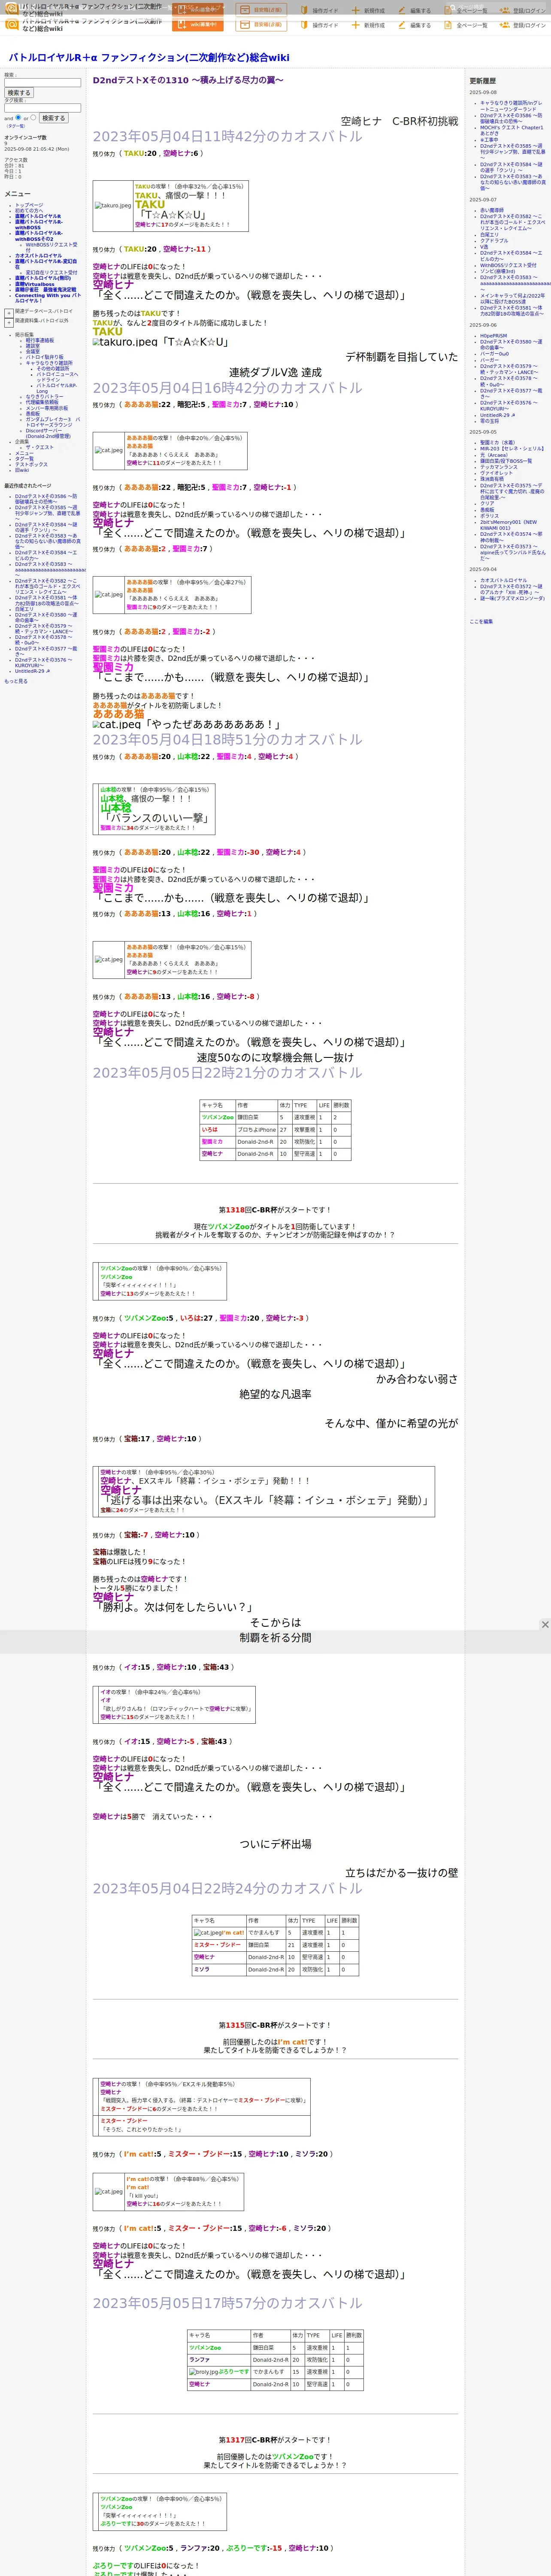Open 雑談室 board link
This screenshot has width=551, height=2576.
coord(33,346)
